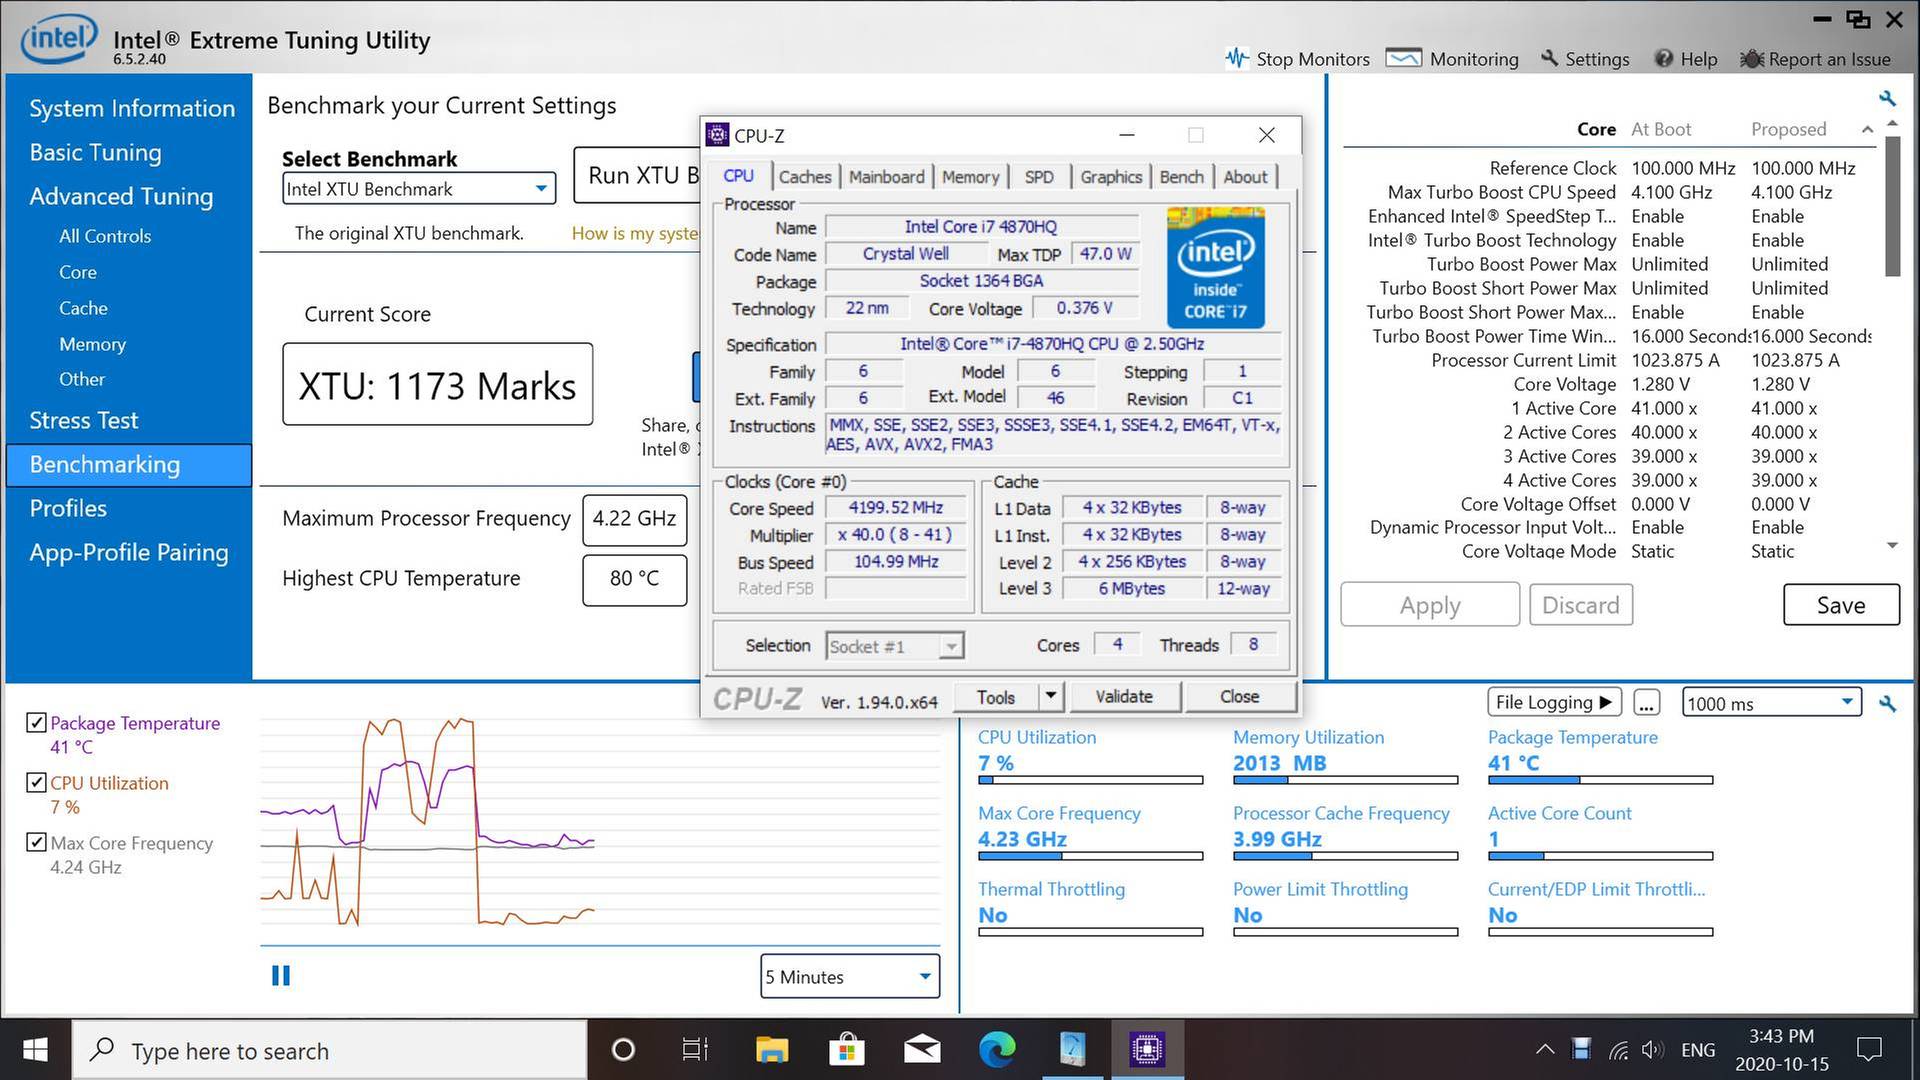Click the Cortana circle icon
This screenshot has width=1920, height=1080.
coord(623,1050)
